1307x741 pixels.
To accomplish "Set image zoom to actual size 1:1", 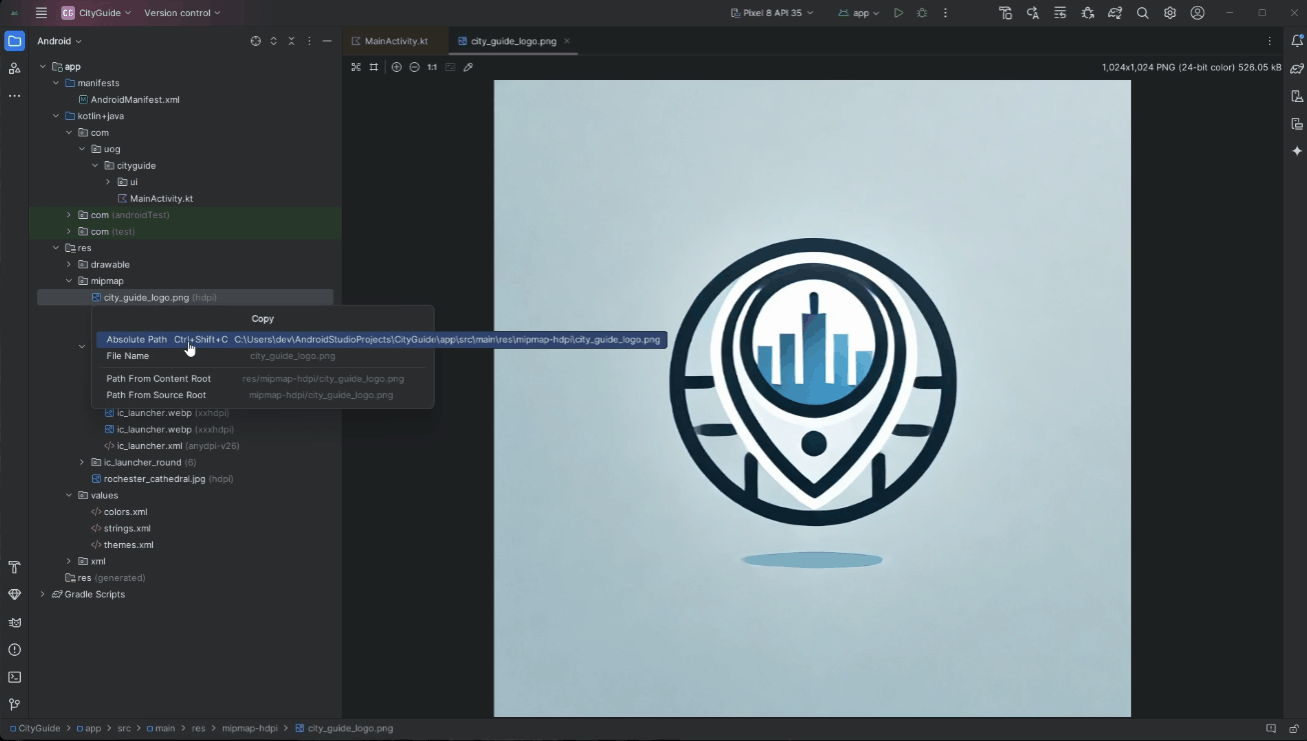I will click(432, 67).
